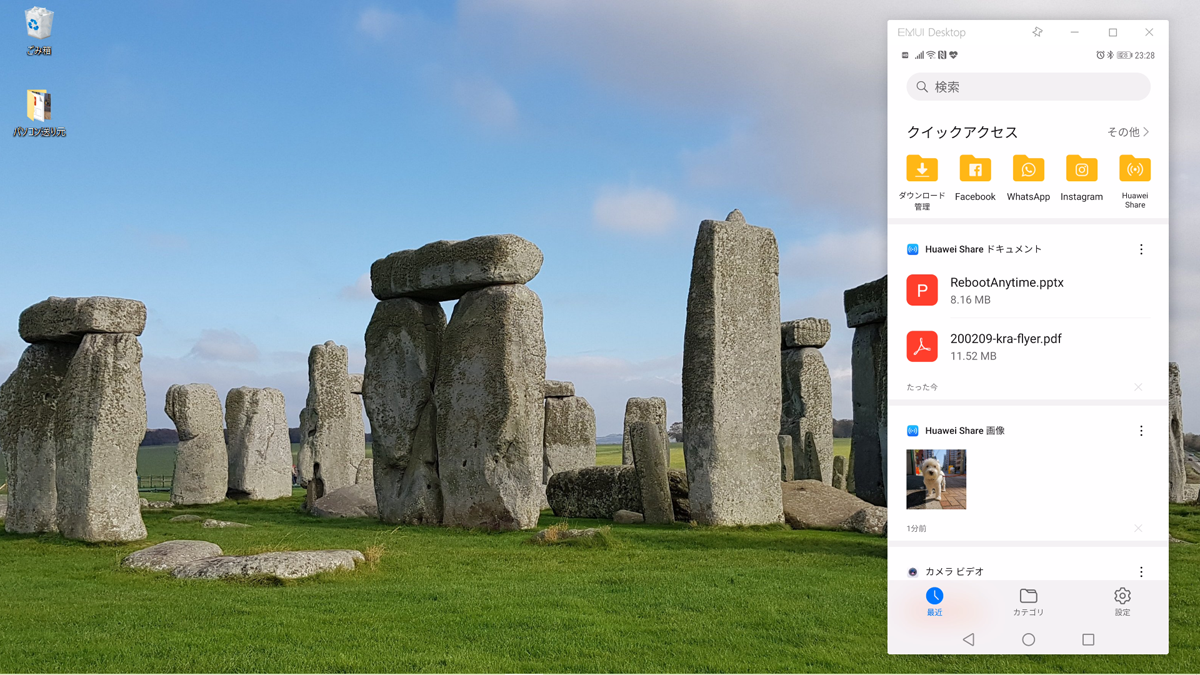Select the パソコン送り元 desktop folder

[x=39, y=113]
